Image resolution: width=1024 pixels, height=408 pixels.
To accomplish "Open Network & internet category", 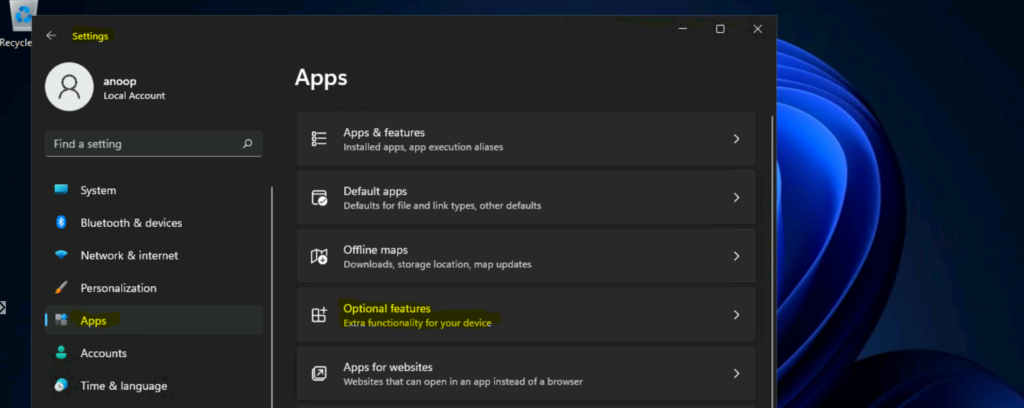I will [x=154, y=255].
